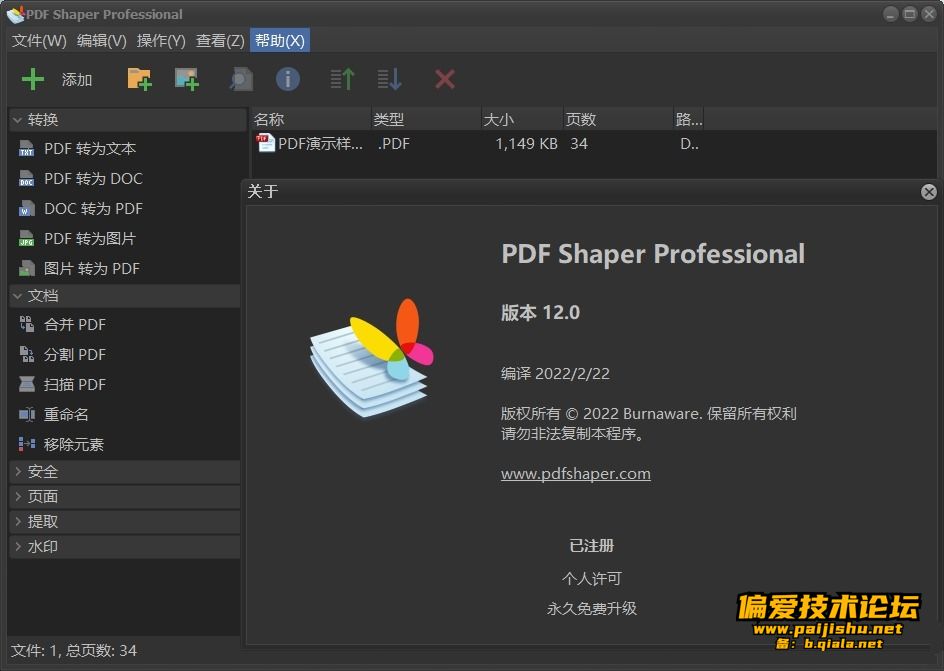Open the 操作(Y) menu

coord(161,40)
